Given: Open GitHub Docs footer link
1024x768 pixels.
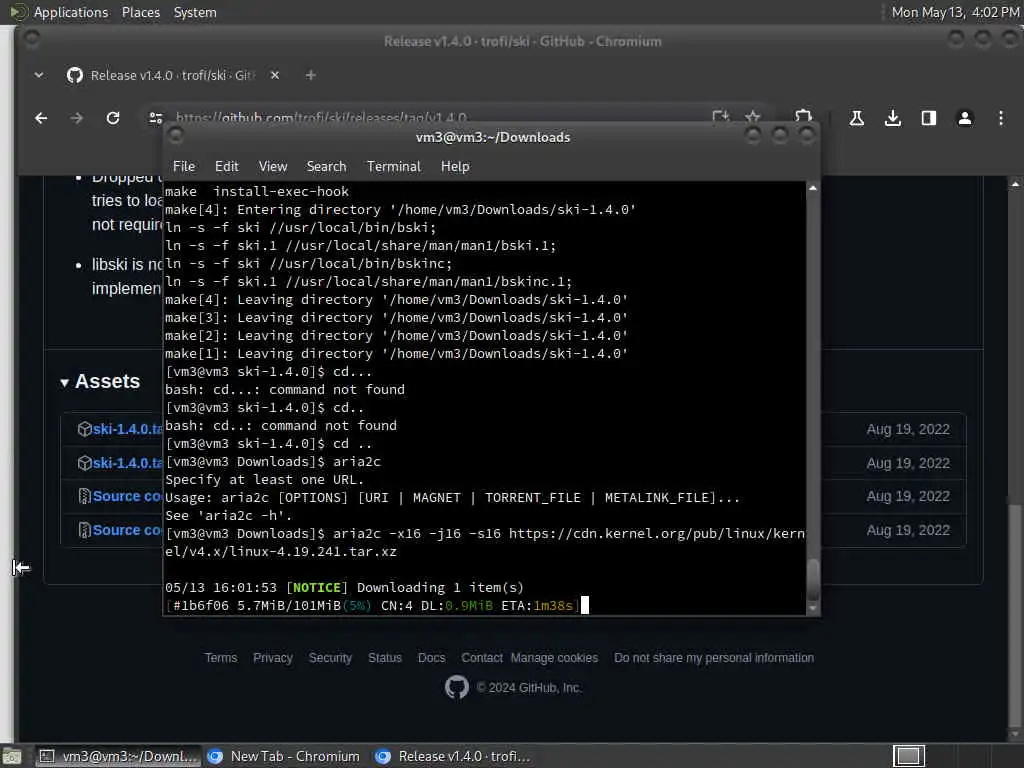Looking at the screenshot, I should pos(431,658).
